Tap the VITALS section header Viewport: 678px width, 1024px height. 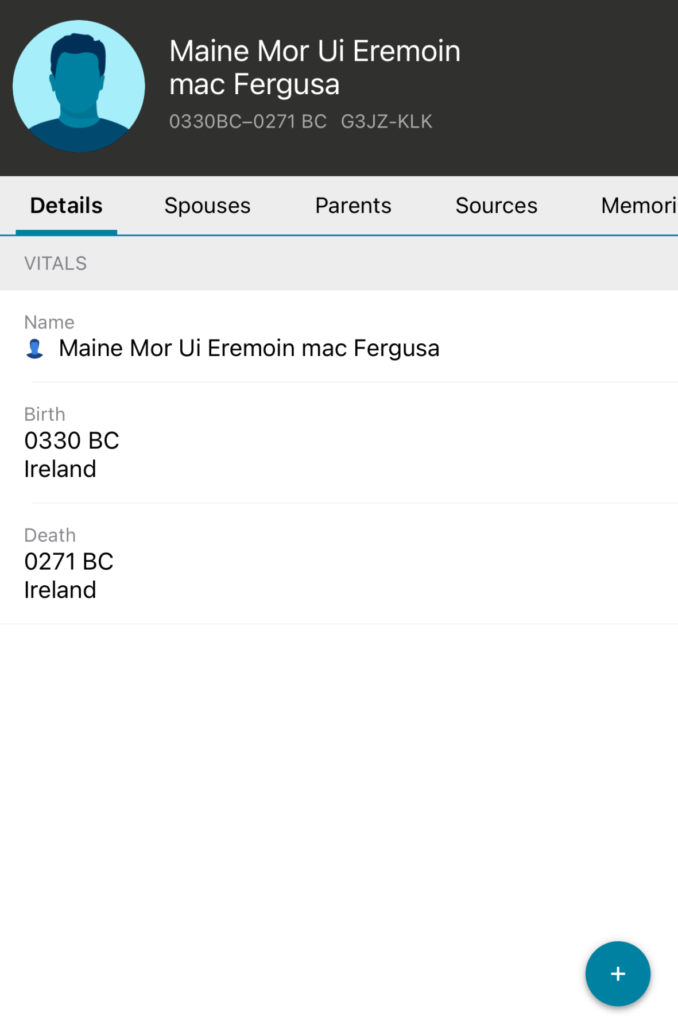[x=55, y=264]
